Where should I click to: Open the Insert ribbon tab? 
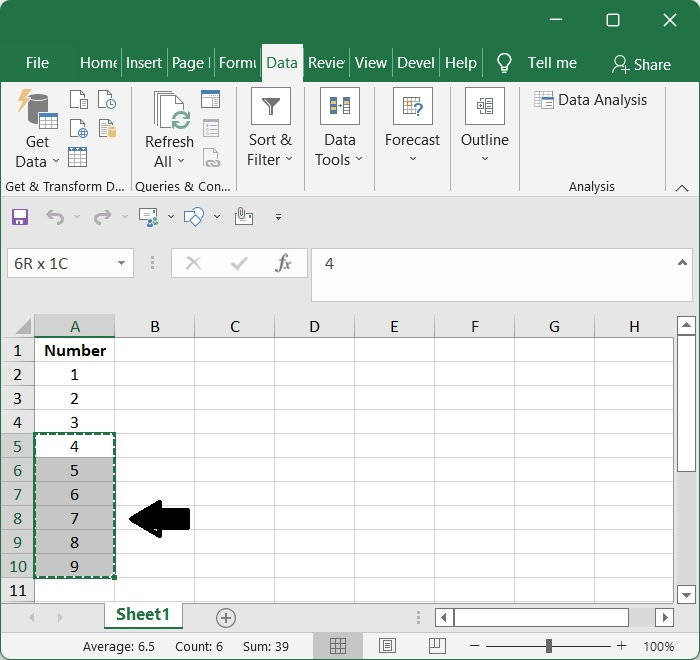point(143,62)
